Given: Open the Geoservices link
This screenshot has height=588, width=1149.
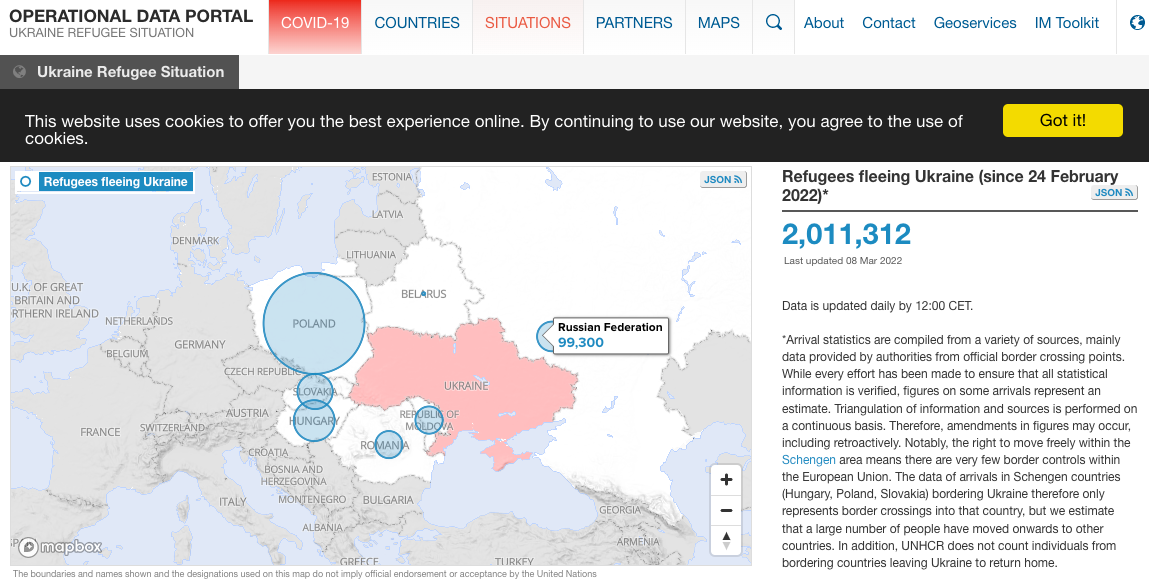Looking at the screenshot, I should (x=975, y=23).
